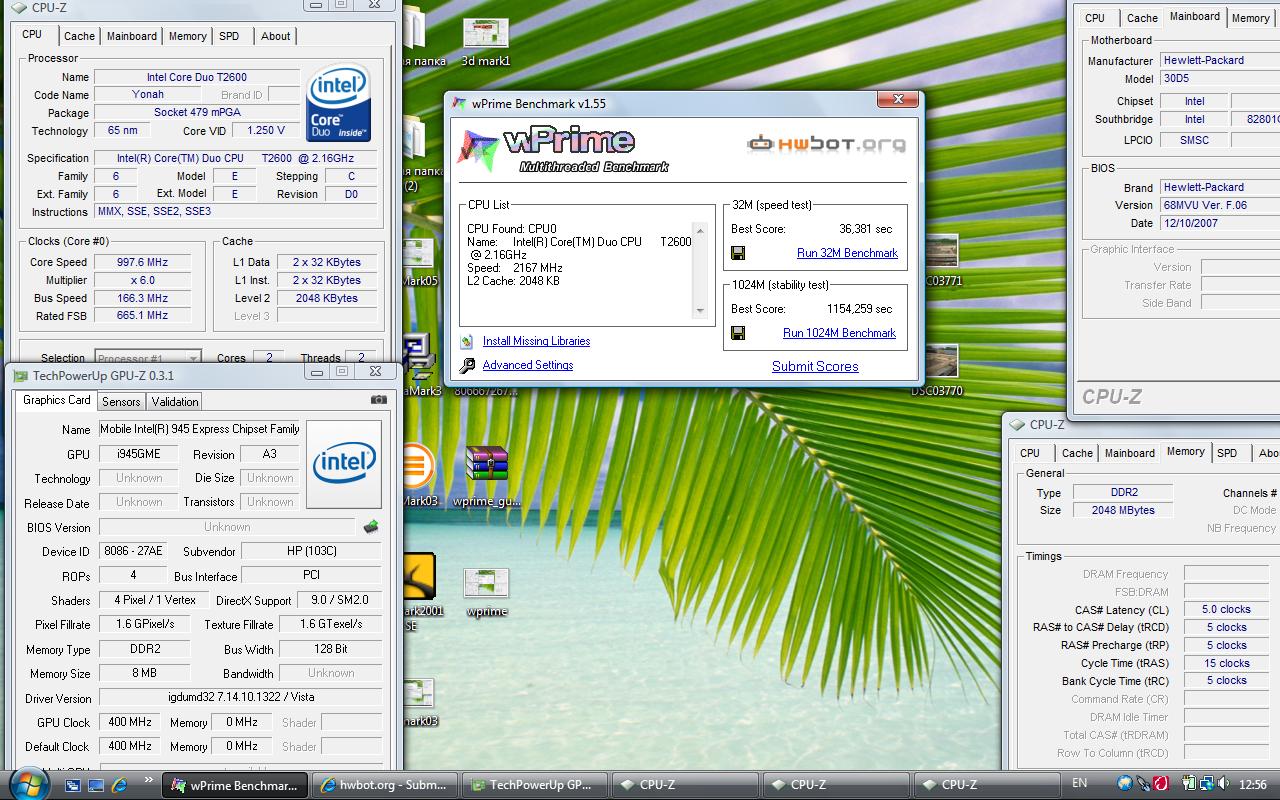Viewport: 1280px width, 800px height.
Task: Click the wPrime Multithreaded Benchmark logo
Action: click(563, 148)
